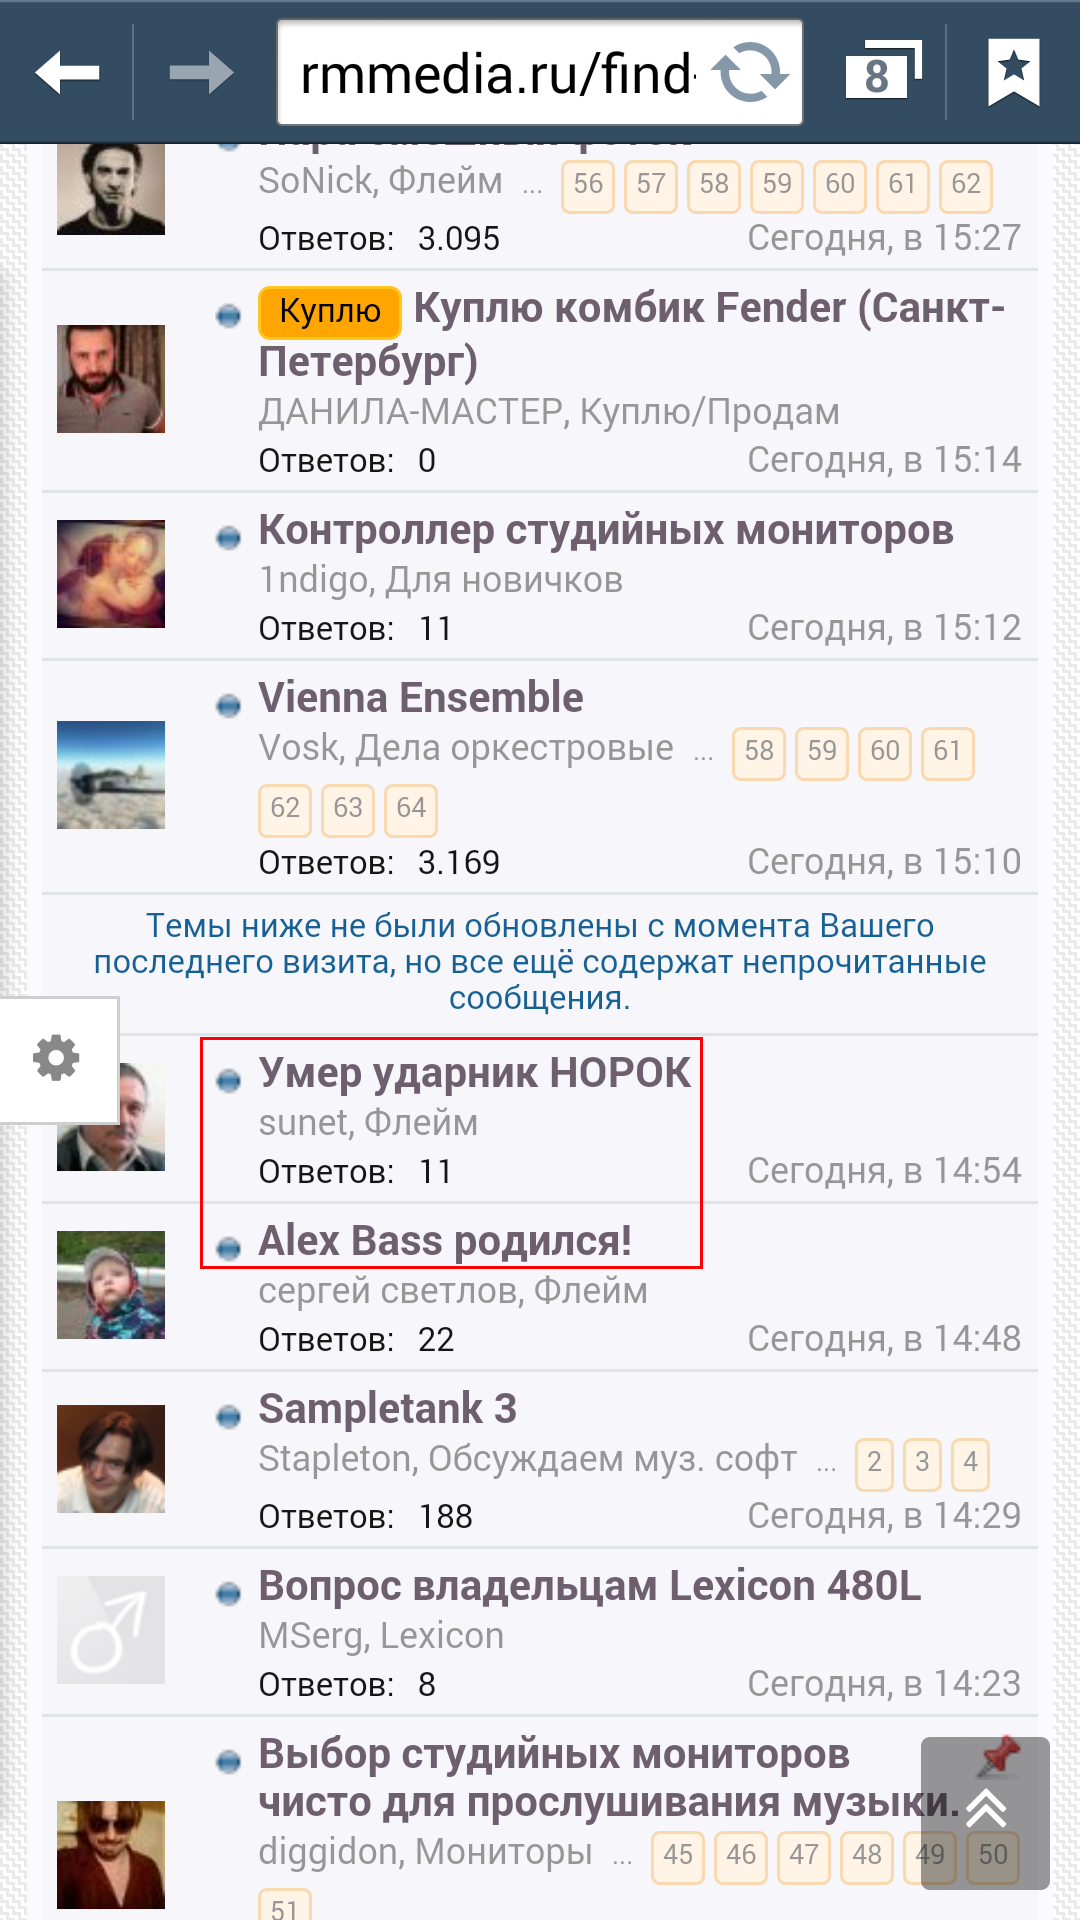Go to page 64 of Vienna Ensemble
Screen dimensions: 1080x1920
tap(411, 809)
